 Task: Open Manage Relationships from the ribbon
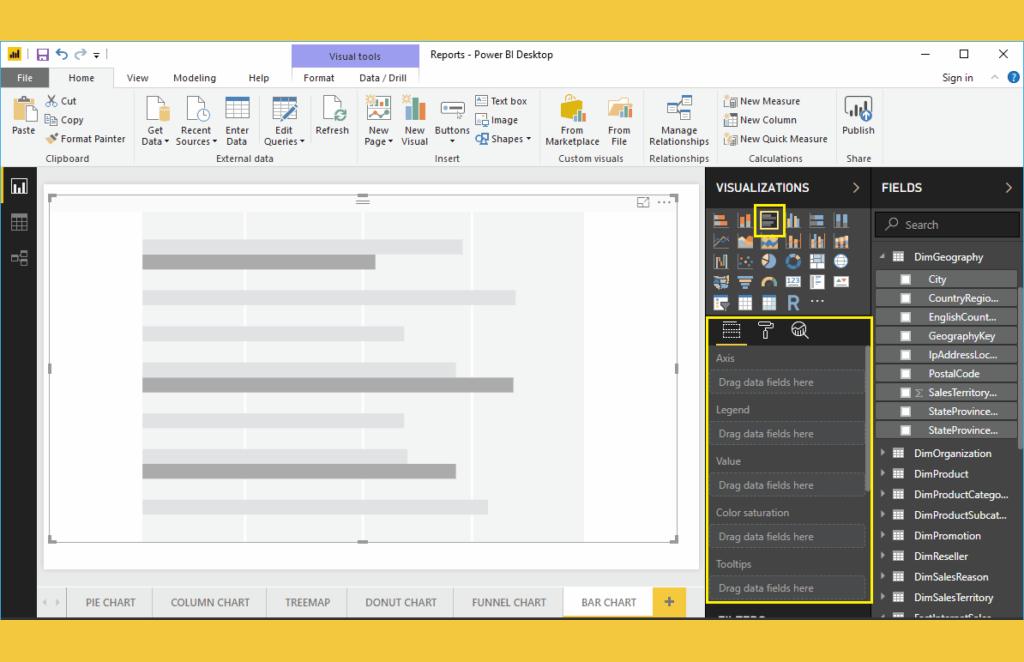point(679,121)
